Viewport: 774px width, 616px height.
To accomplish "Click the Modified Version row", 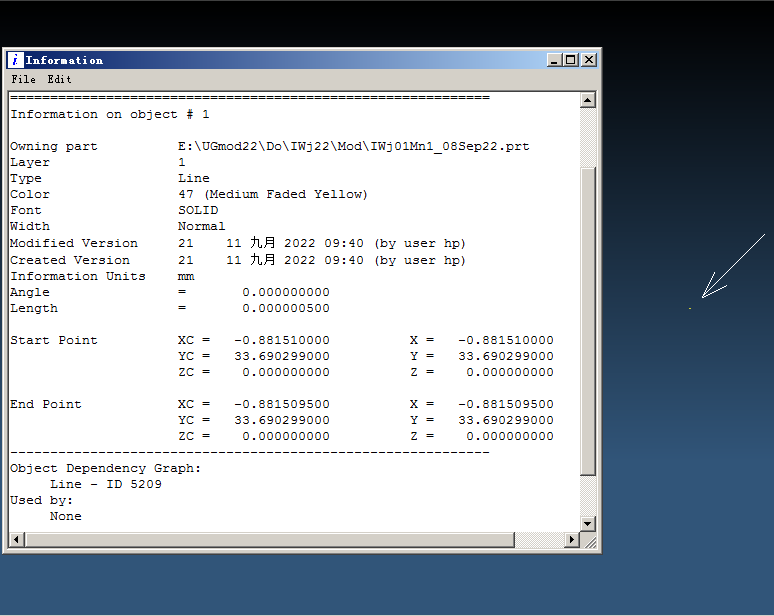I will coord(237,243).
